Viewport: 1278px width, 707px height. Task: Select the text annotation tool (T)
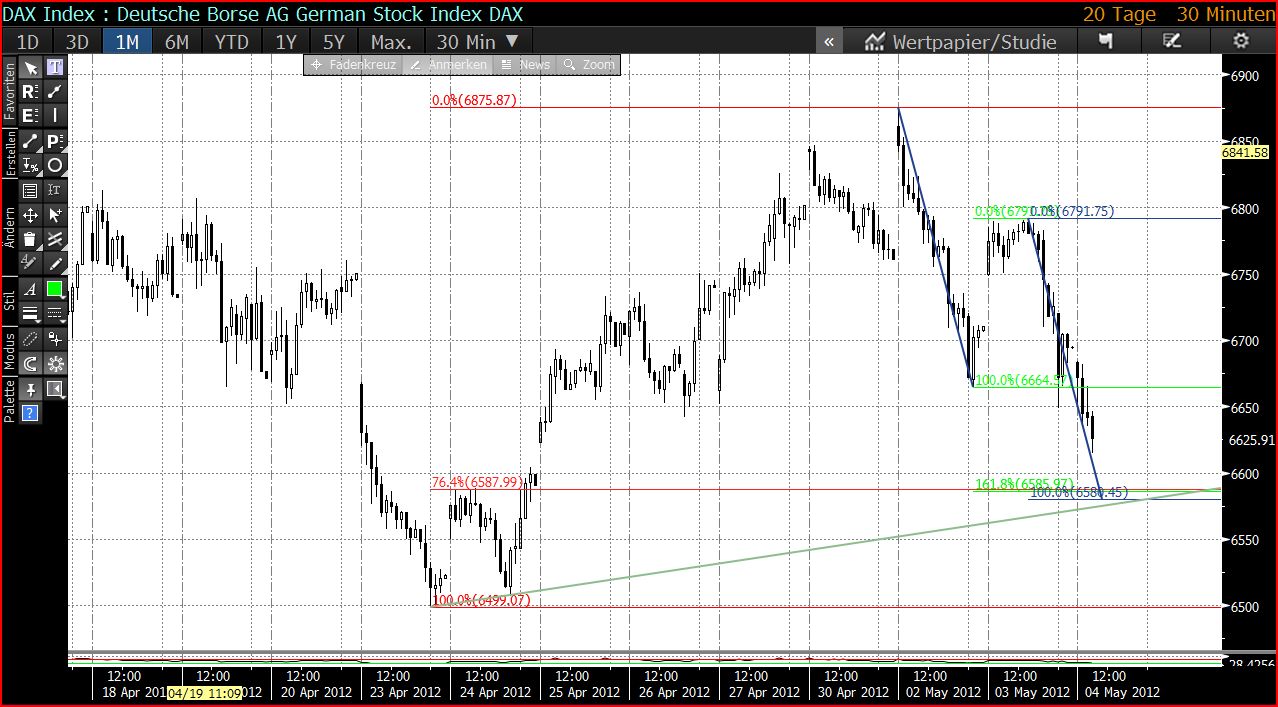[x=53, y=68]
